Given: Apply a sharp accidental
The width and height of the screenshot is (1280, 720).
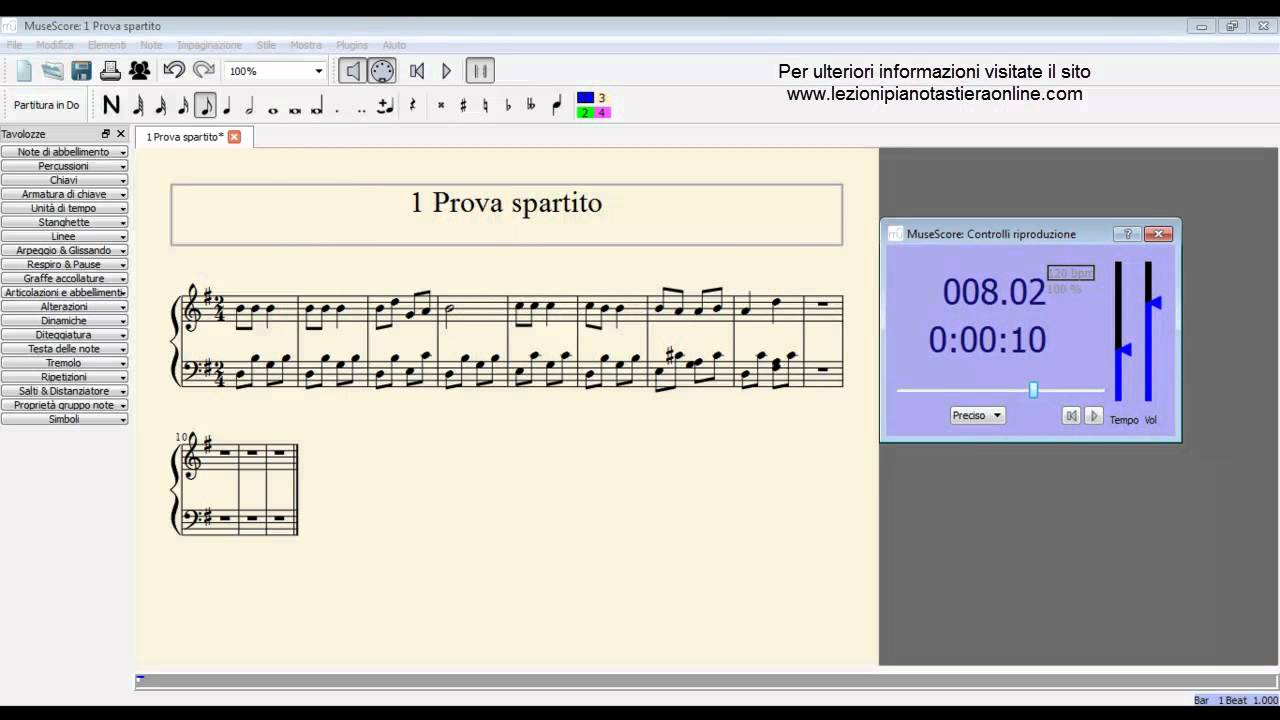Looking at the screenshot, I should click(463, 105).
